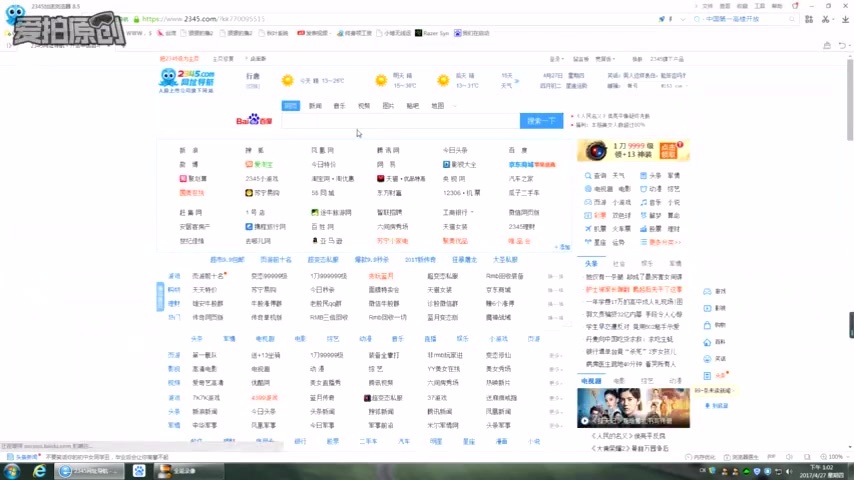Select the 贴吧 search tab

pyautogui.click(x=413, y=106)
